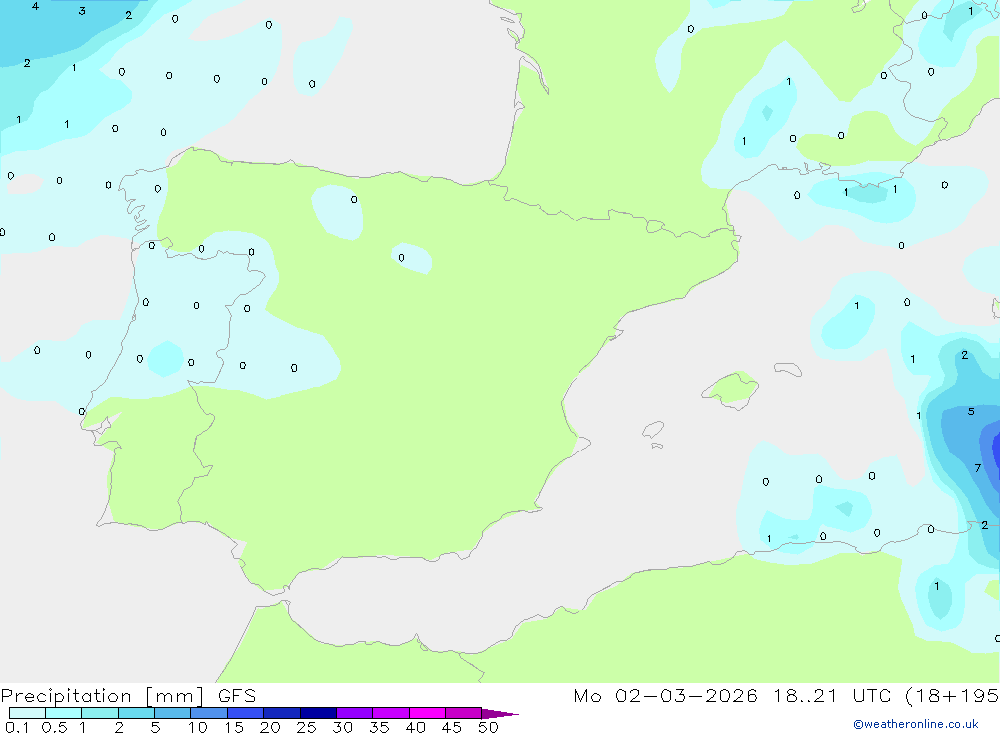
Task: Click legend label '25'
Action: click(x=306, y=727)
